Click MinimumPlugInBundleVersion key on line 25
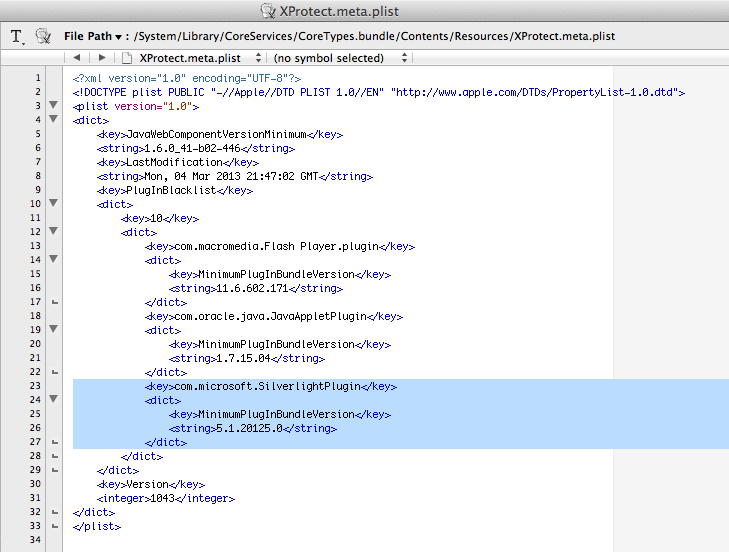The image size is (729, 552). point(280,414)
